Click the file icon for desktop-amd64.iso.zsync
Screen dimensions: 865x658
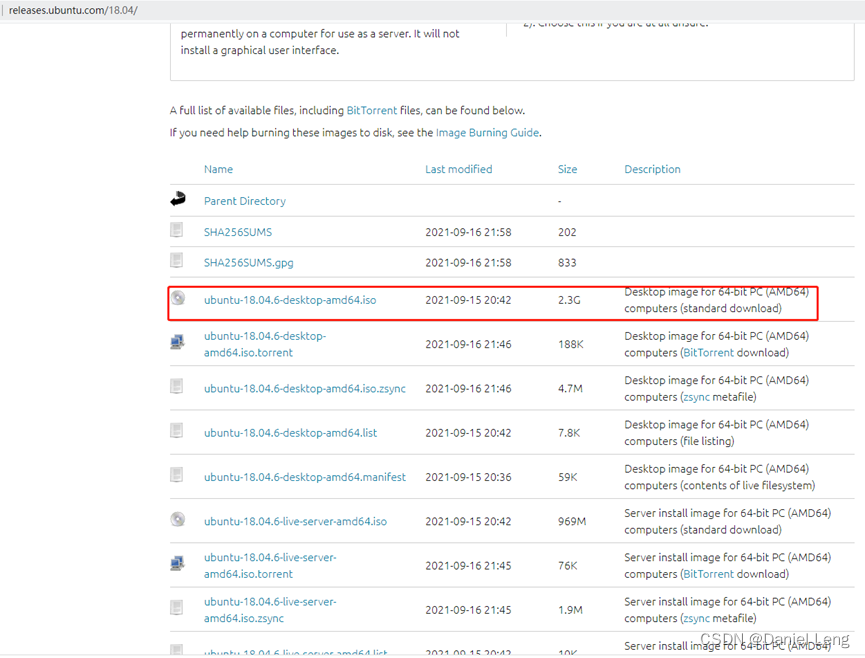177,386
